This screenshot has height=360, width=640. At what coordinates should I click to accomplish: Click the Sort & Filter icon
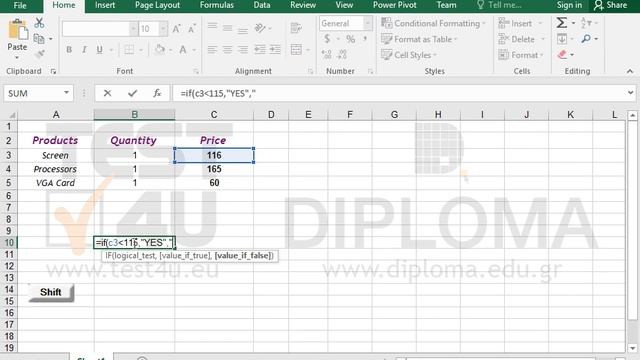click(586, 23)
